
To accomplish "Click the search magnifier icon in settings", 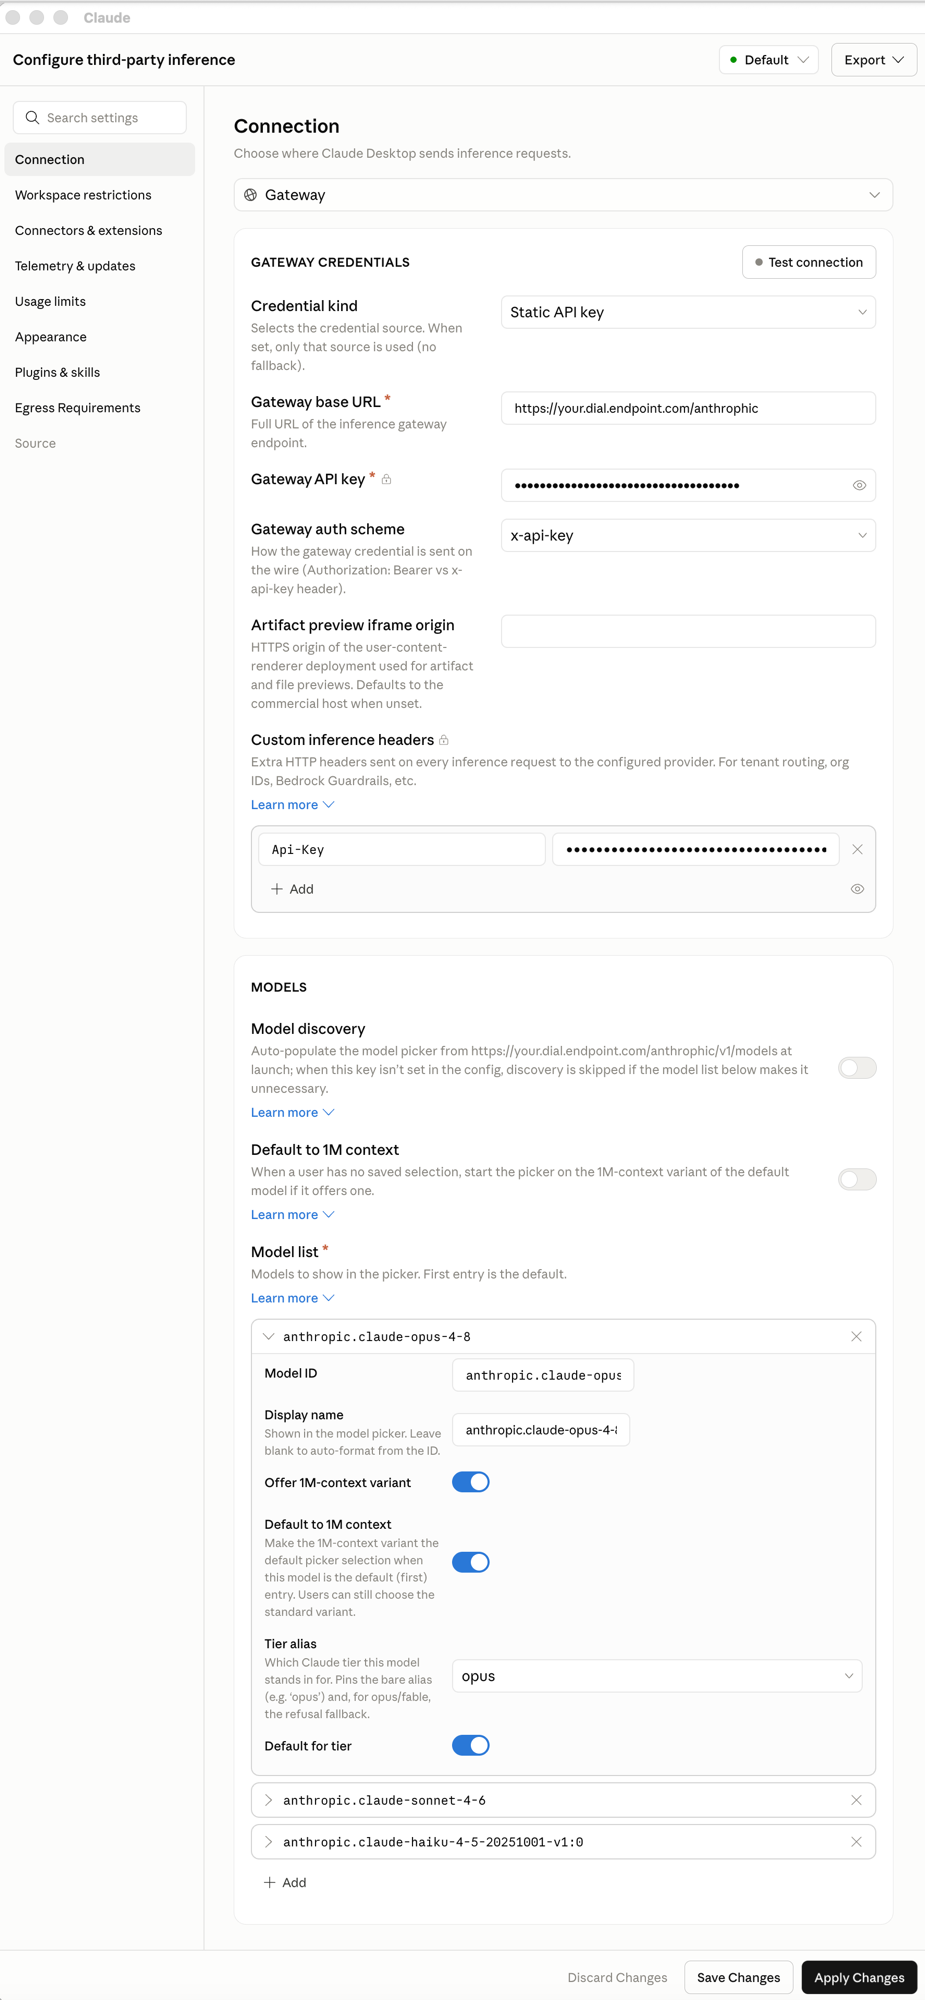I will coord(32,118).
